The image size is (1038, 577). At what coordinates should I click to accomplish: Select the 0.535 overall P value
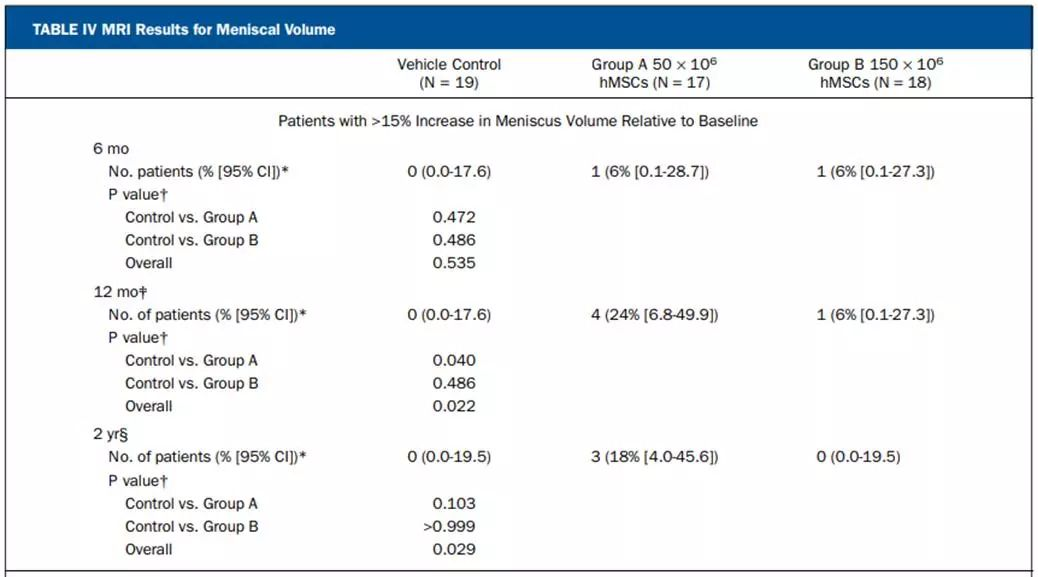click(x=454, y=263)
